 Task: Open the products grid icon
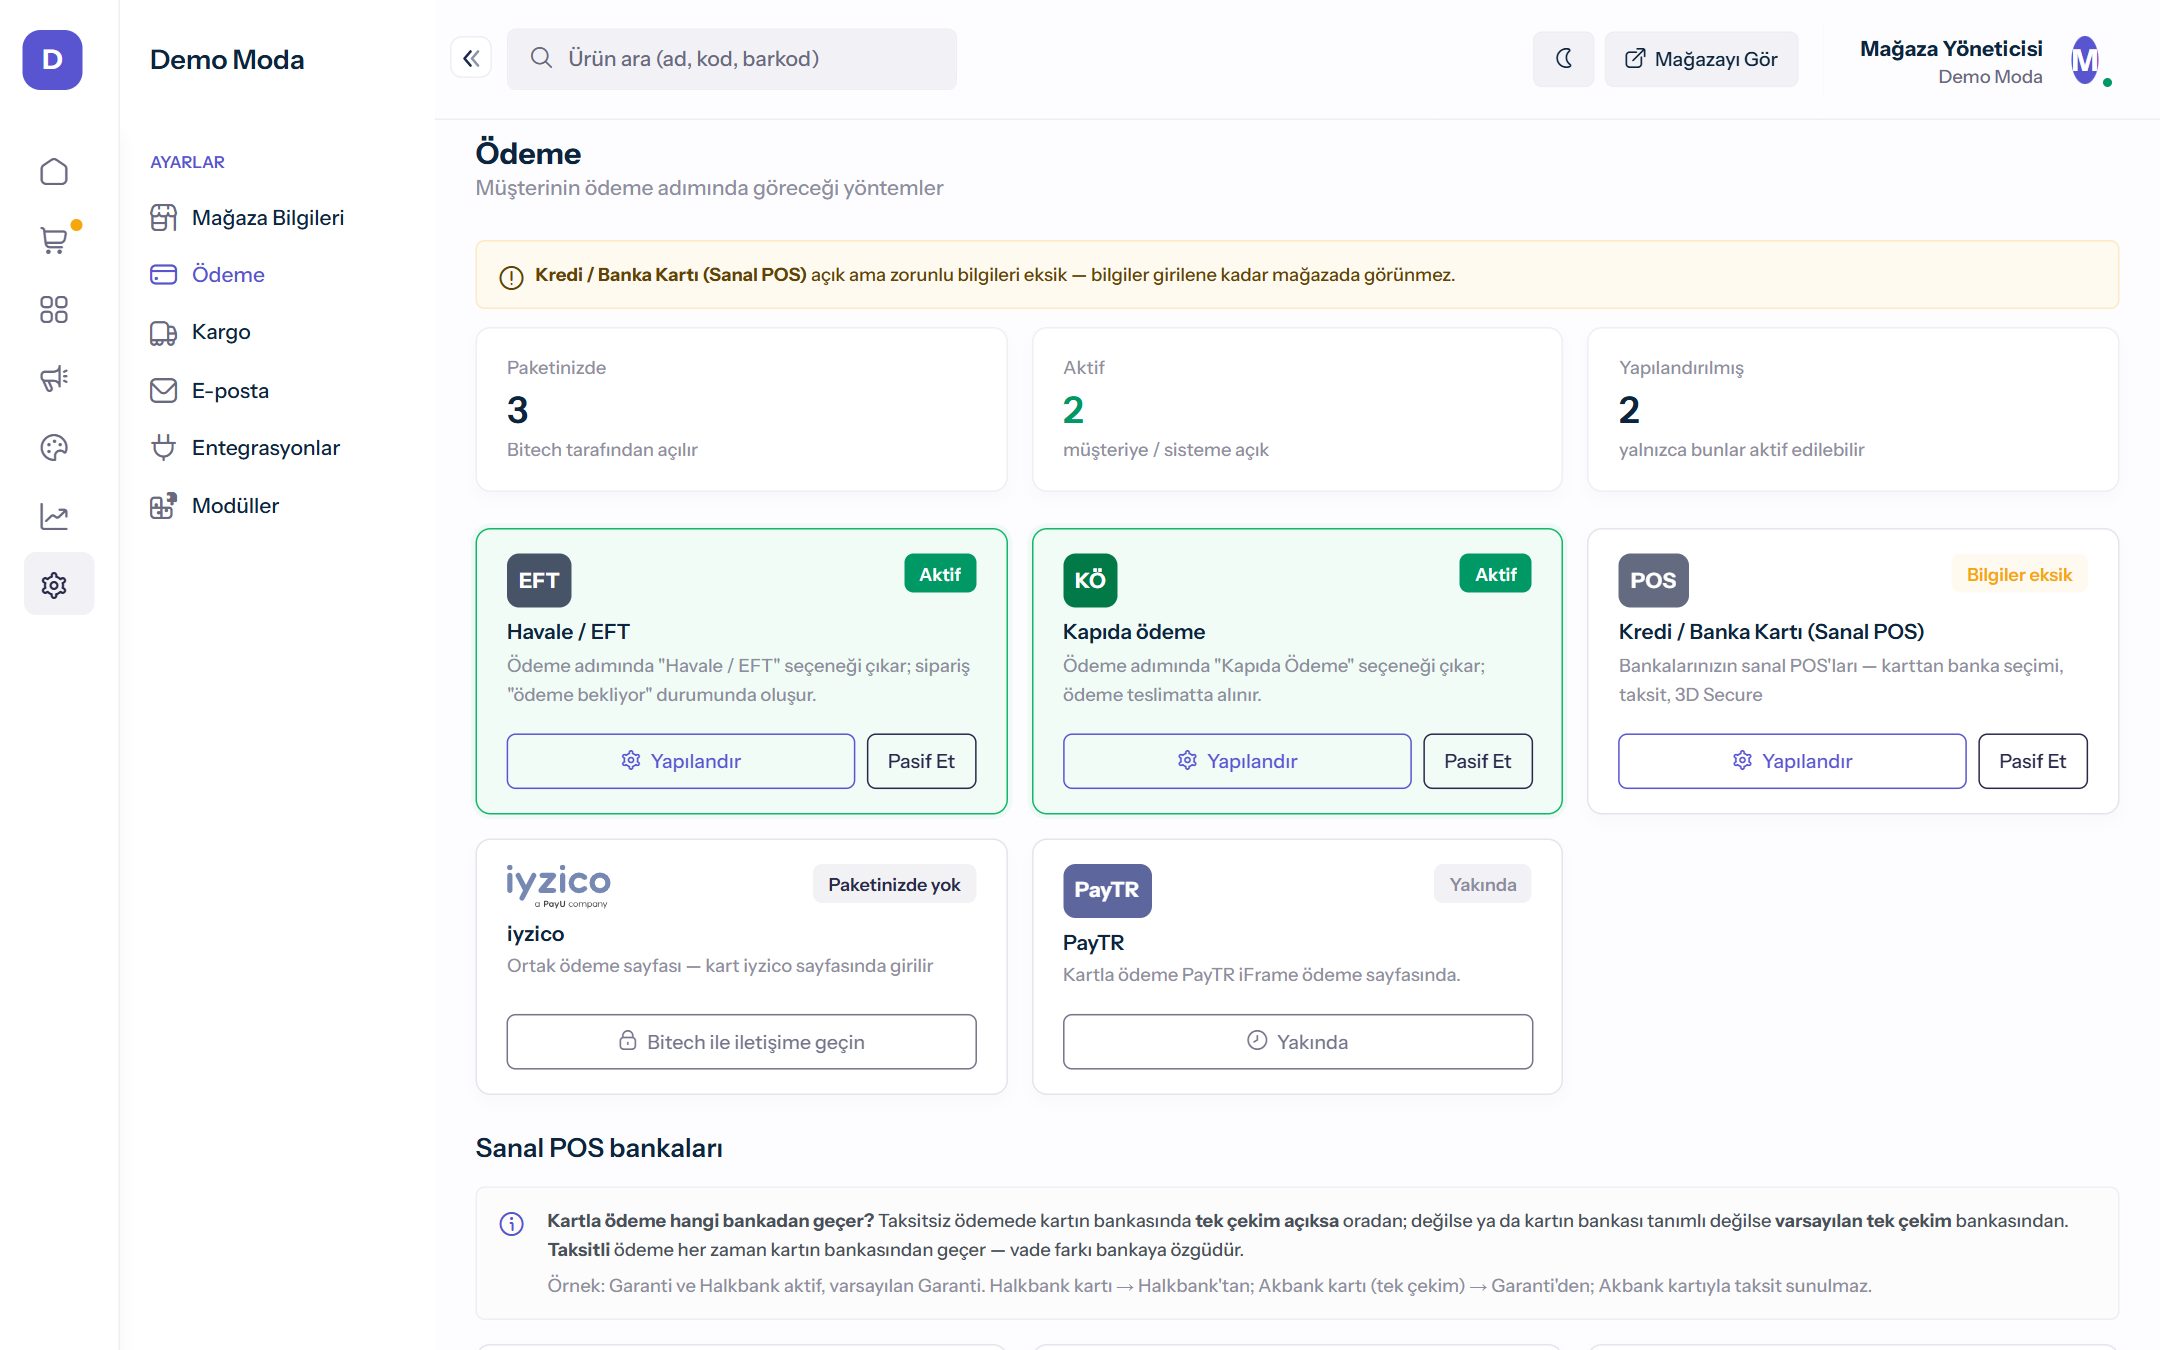click(54, 310)
